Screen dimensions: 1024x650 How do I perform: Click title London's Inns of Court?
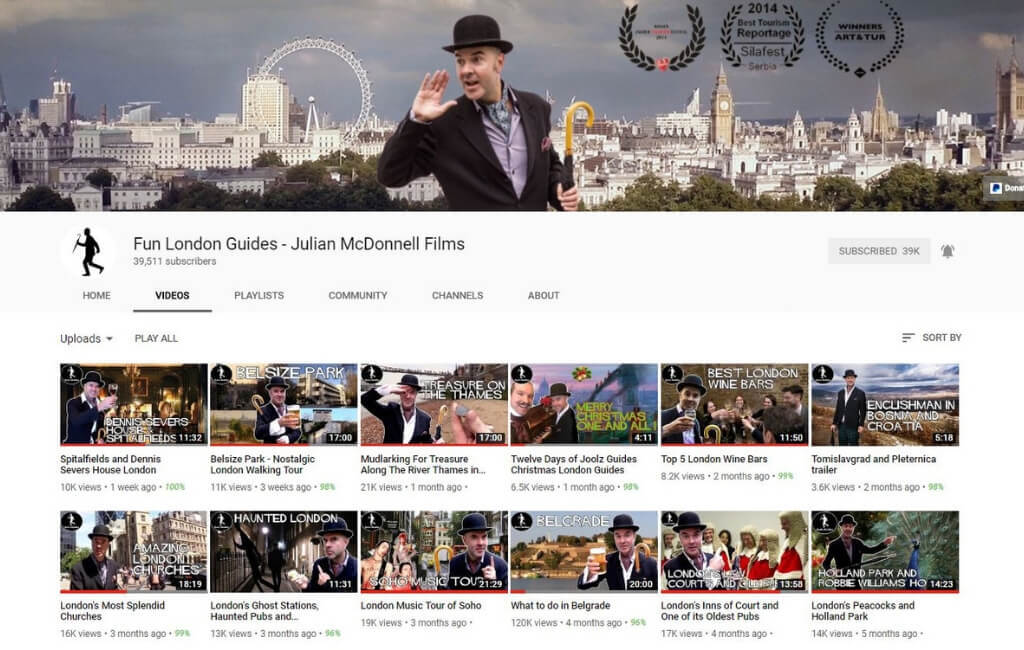(x=720, y=611)
